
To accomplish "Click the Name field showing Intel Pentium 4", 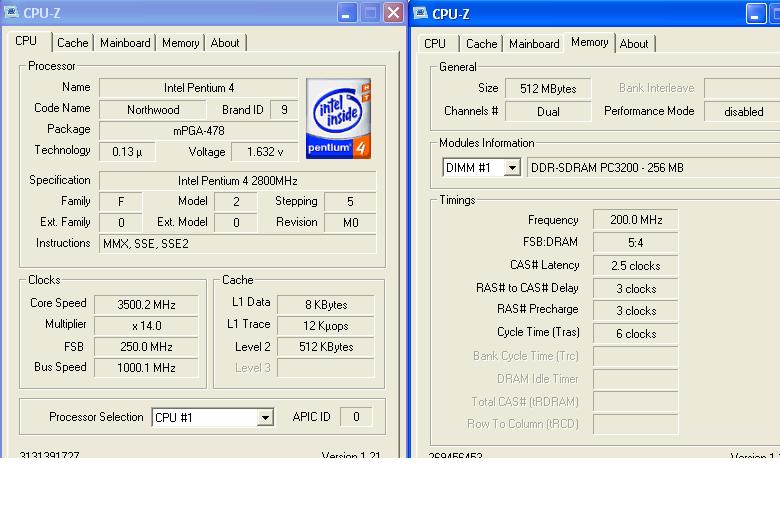I will point(198,88).
